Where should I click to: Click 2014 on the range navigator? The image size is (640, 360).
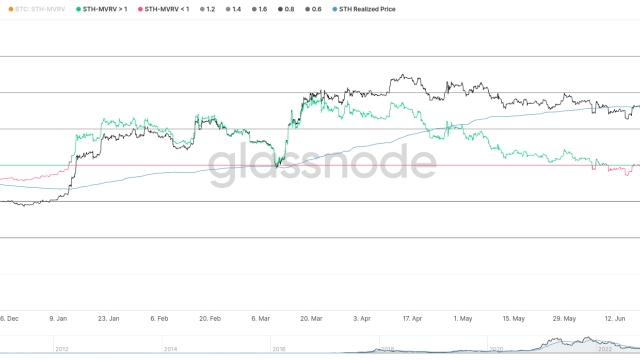[170, 349]
